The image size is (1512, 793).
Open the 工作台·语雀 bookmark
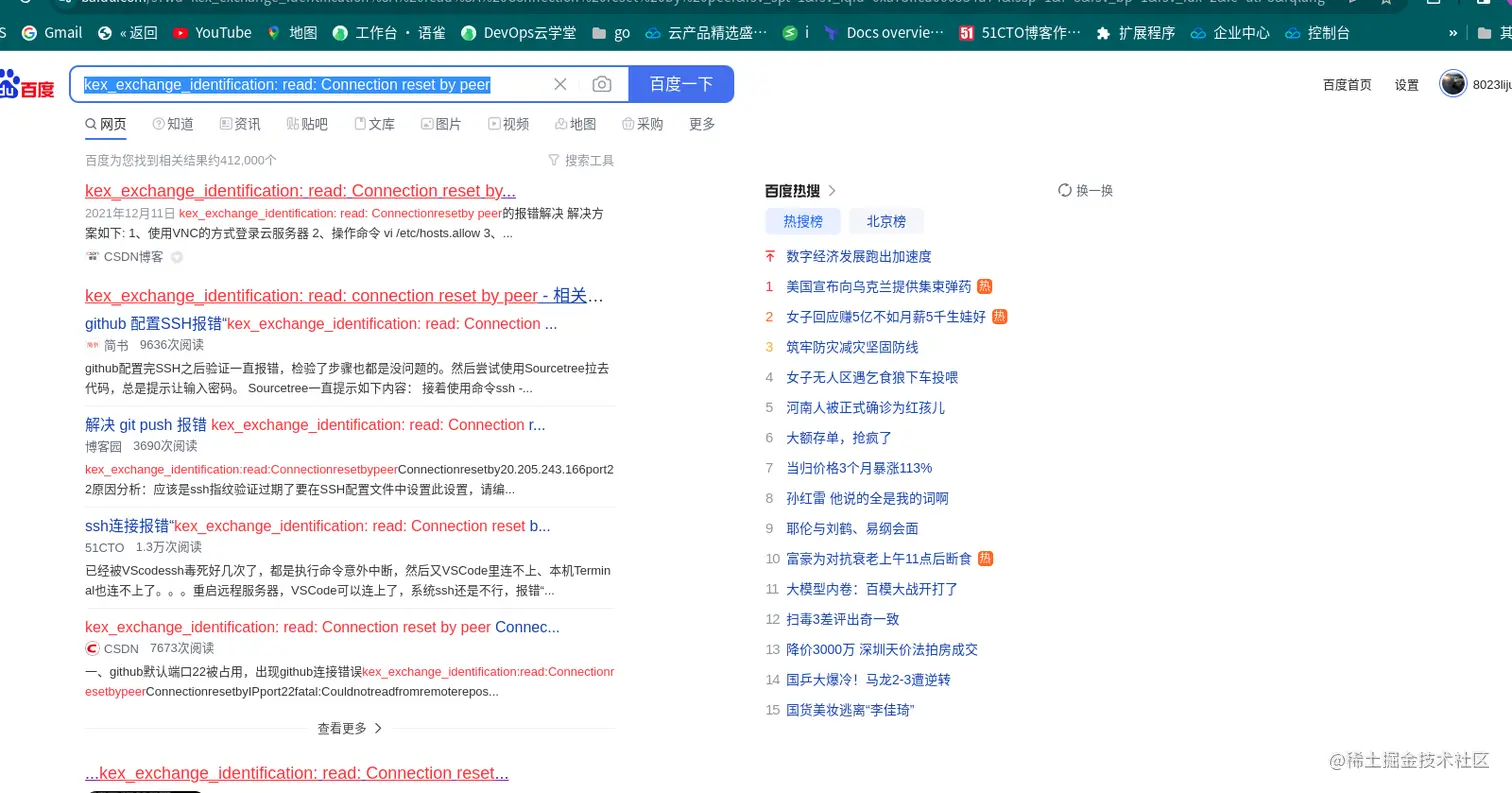[x=389, y=33]
